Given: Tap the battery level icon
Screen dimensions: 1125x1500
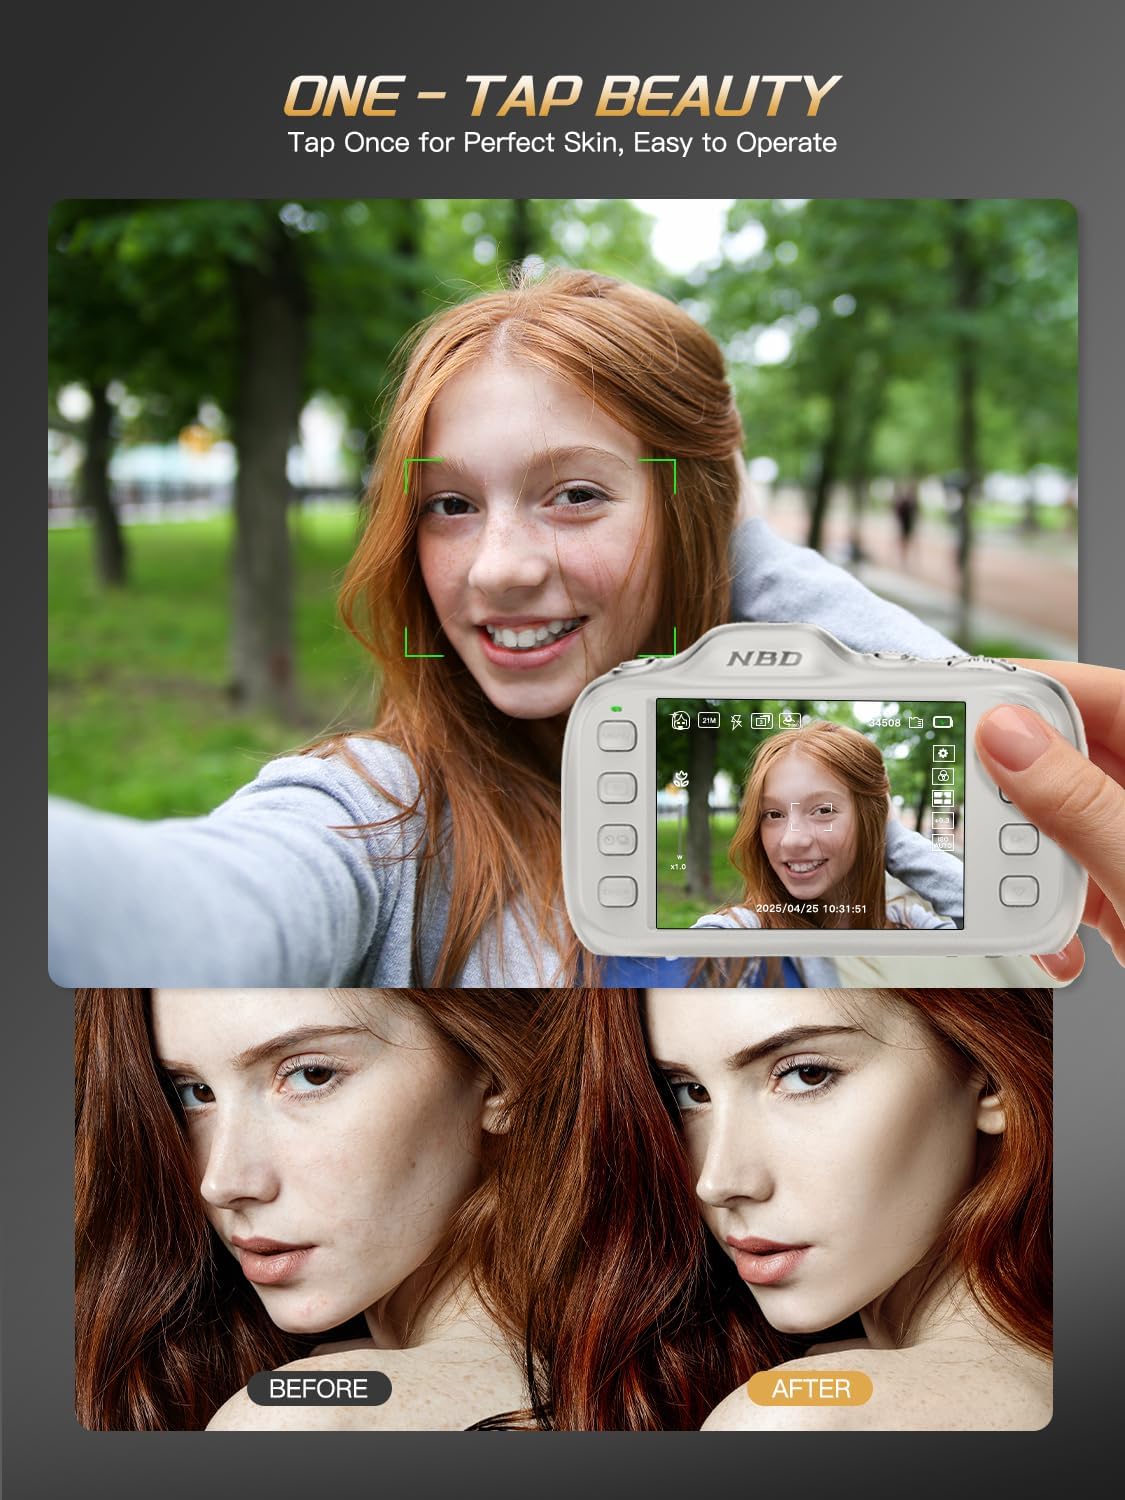Looking at the screenshot, I should [943, 721].
